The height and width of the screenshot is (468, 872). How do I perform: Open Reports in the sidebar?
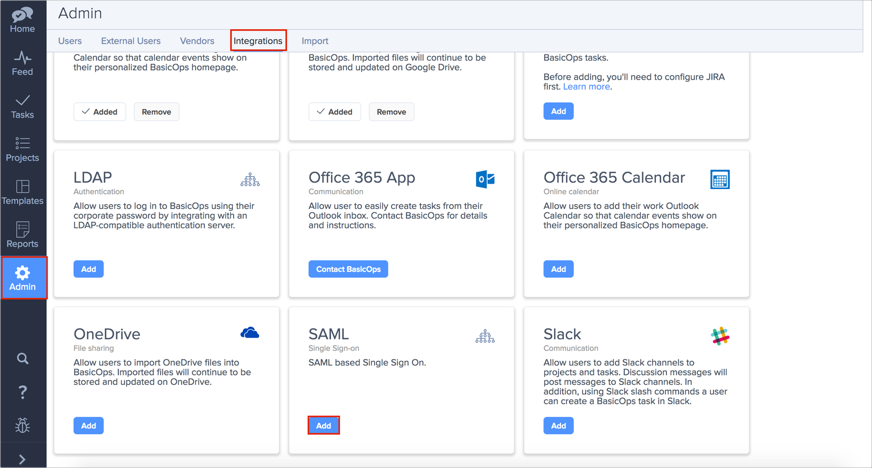point(22,235)
